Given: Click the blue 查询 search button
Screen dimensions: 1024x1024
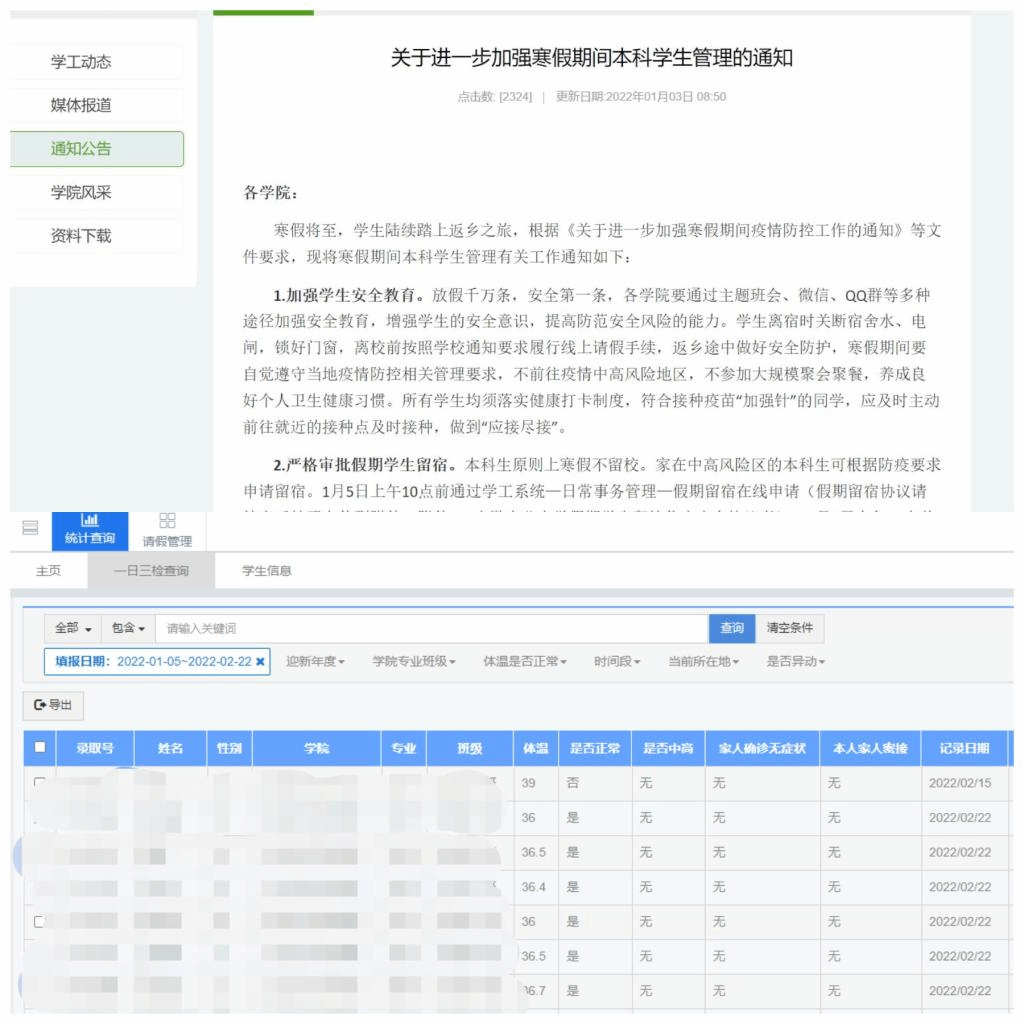Looking at the screenshot, I should 732,628.
